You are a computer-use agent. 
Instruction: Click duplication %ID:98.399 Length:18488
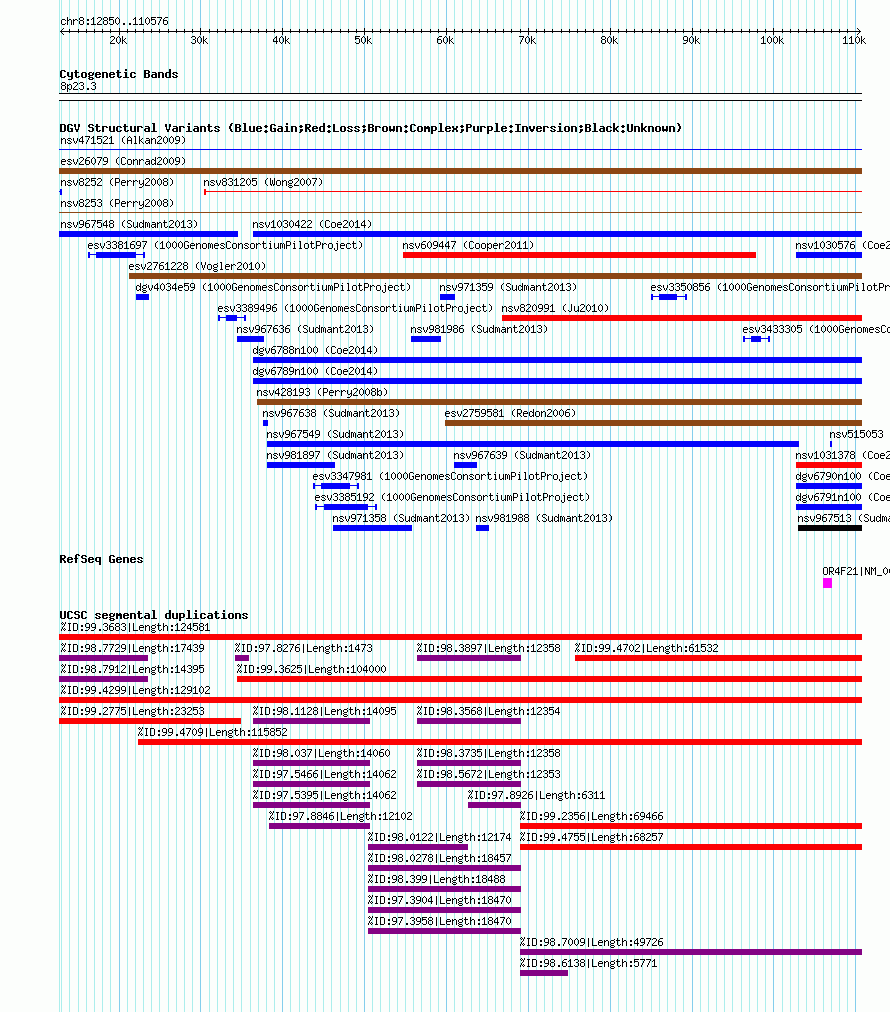[x=436, y=879]
